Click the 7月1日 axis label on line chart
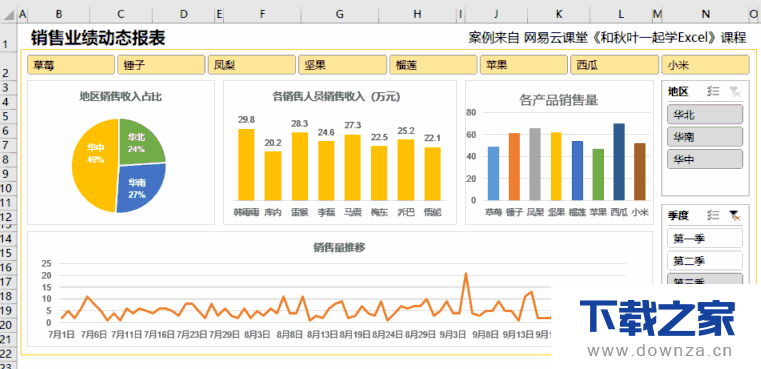This screenshot has height=369, width=761. point(62,335)
